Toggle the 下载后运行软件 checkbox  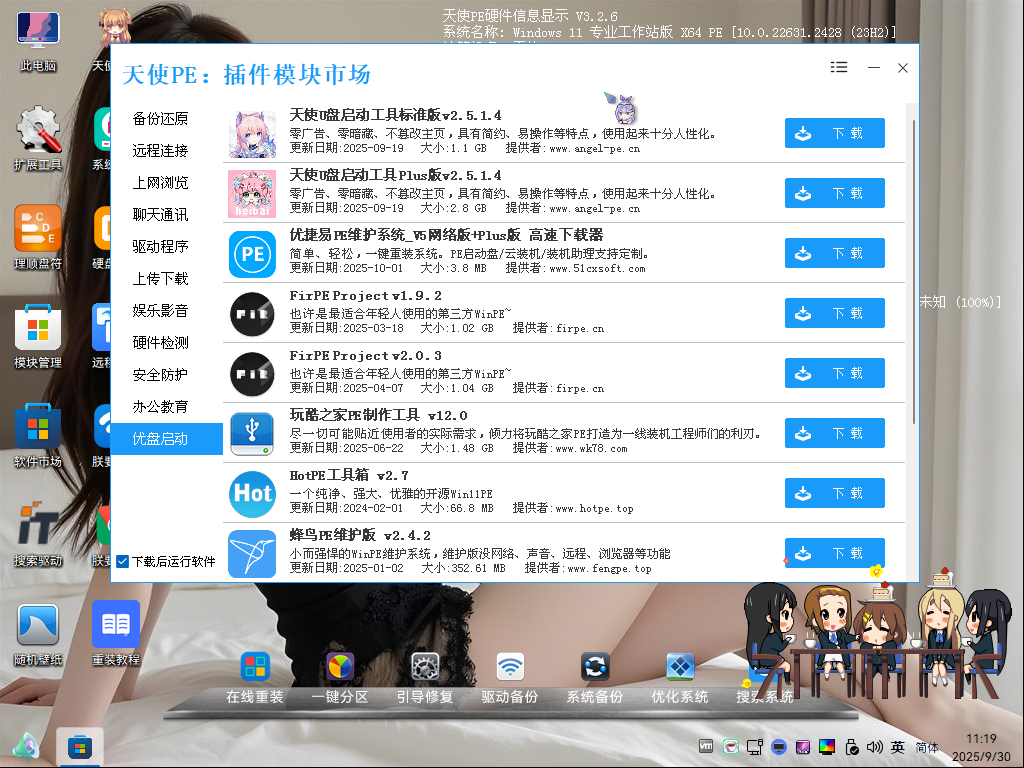click(123, 562)
